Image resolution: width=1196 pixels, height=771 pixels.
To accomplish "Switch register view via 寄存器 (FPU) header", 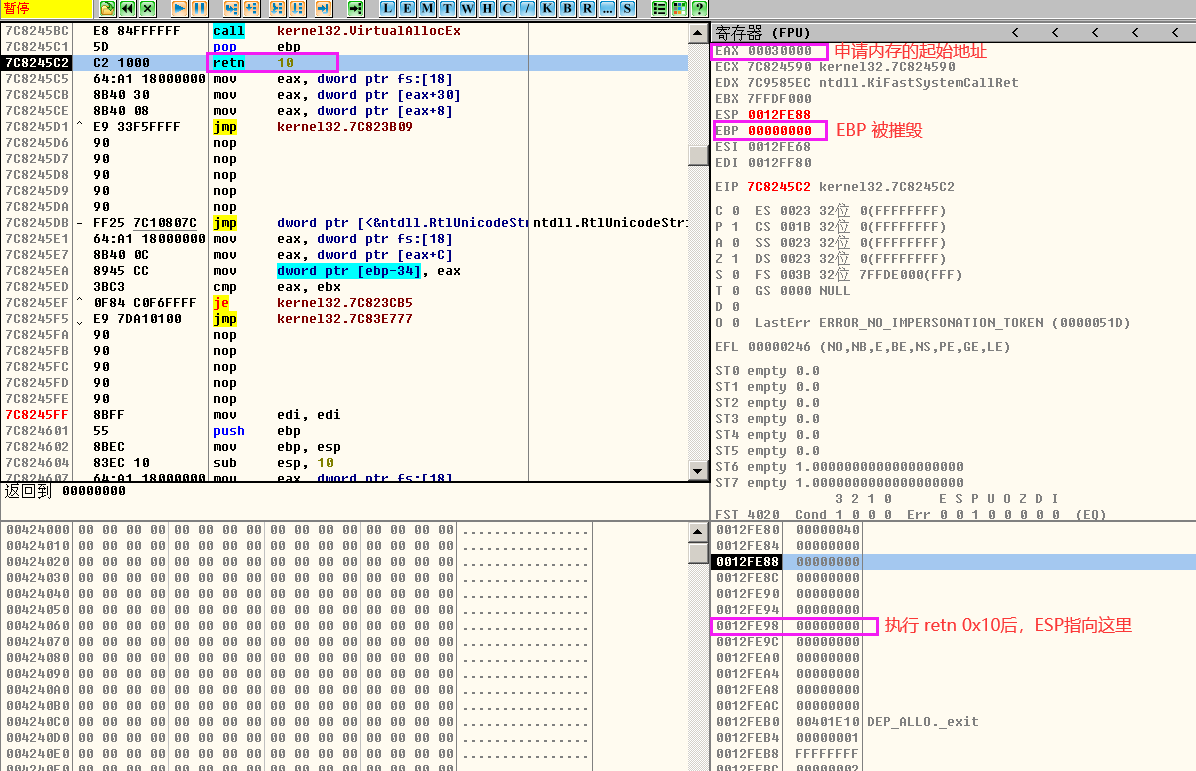I will [x=752, y=32].
